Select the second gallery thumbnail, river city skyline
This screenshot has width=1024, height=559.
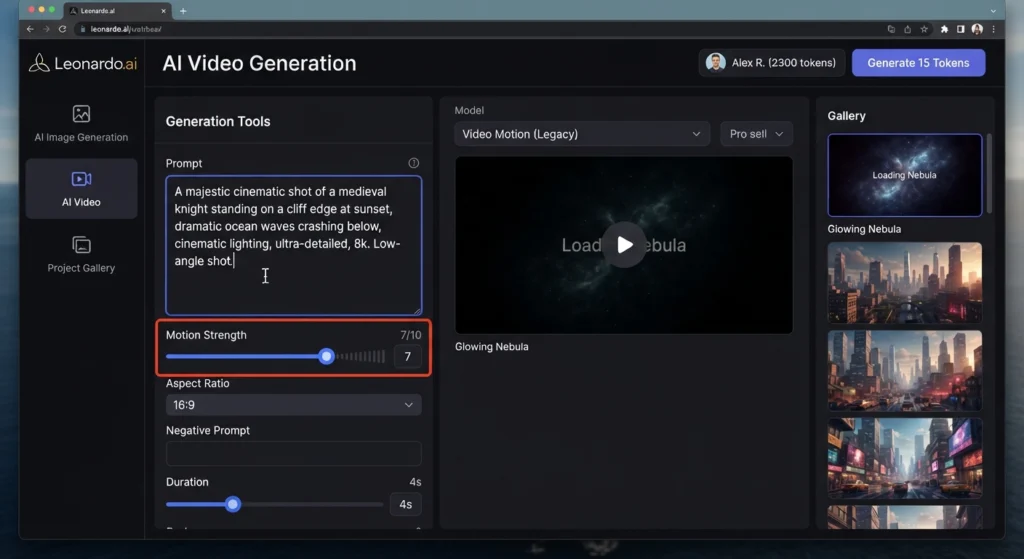904,283
